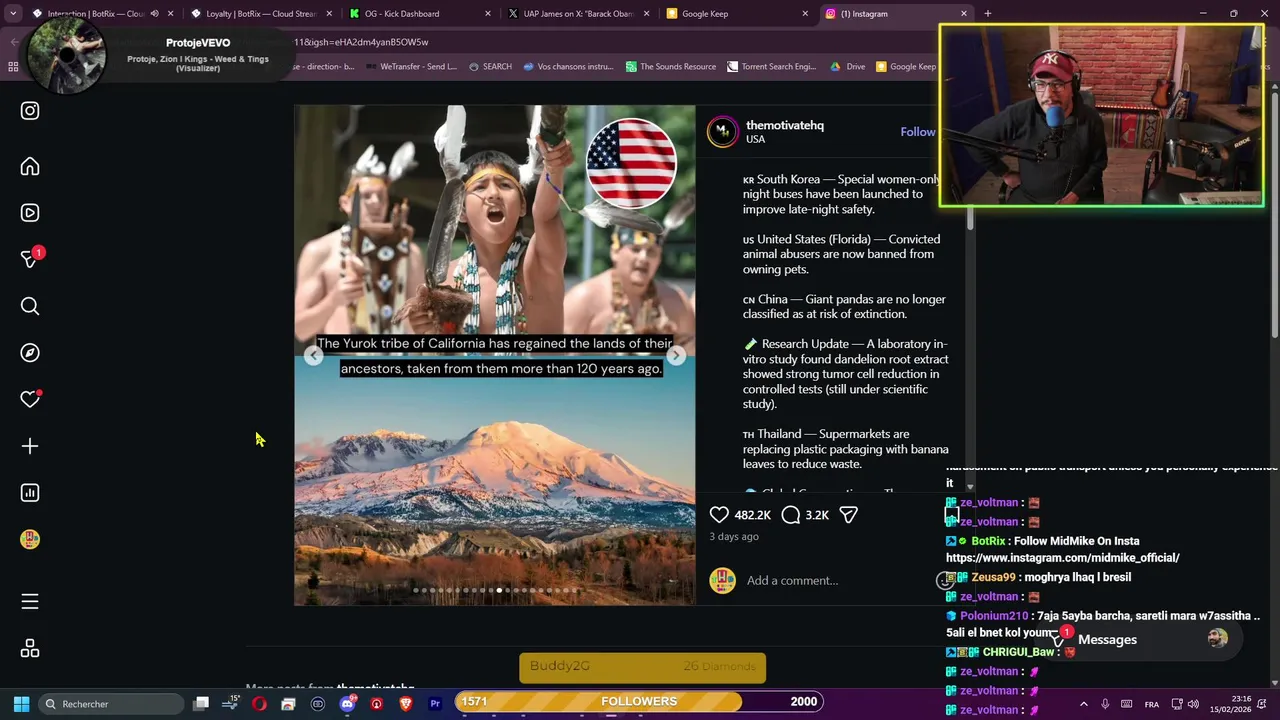Show hidden system tray icons
Screen dimensions: 1280x720
pyautogui.click(x=1083, y=704)
